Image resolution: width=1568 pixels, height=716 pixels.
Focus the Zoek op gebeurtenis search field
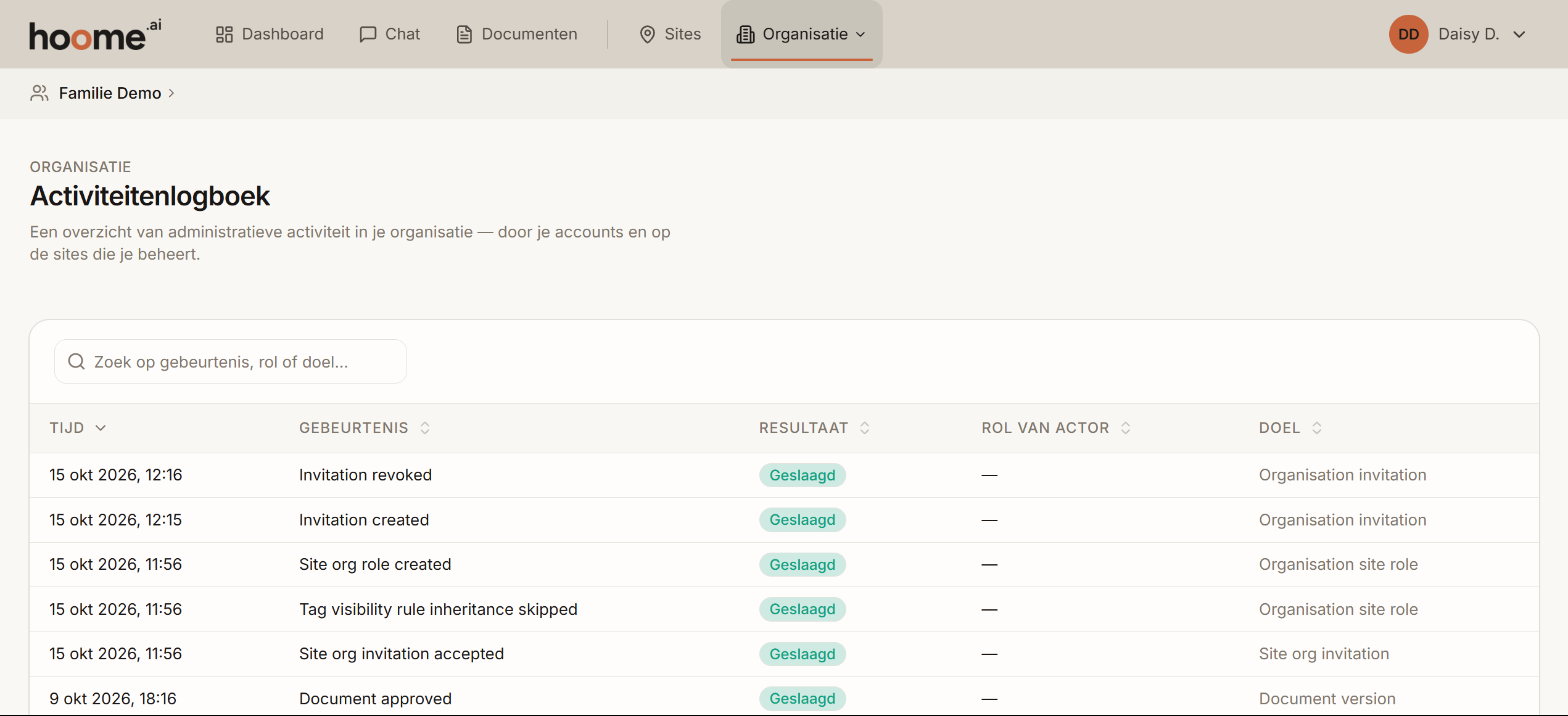(231, 362)
